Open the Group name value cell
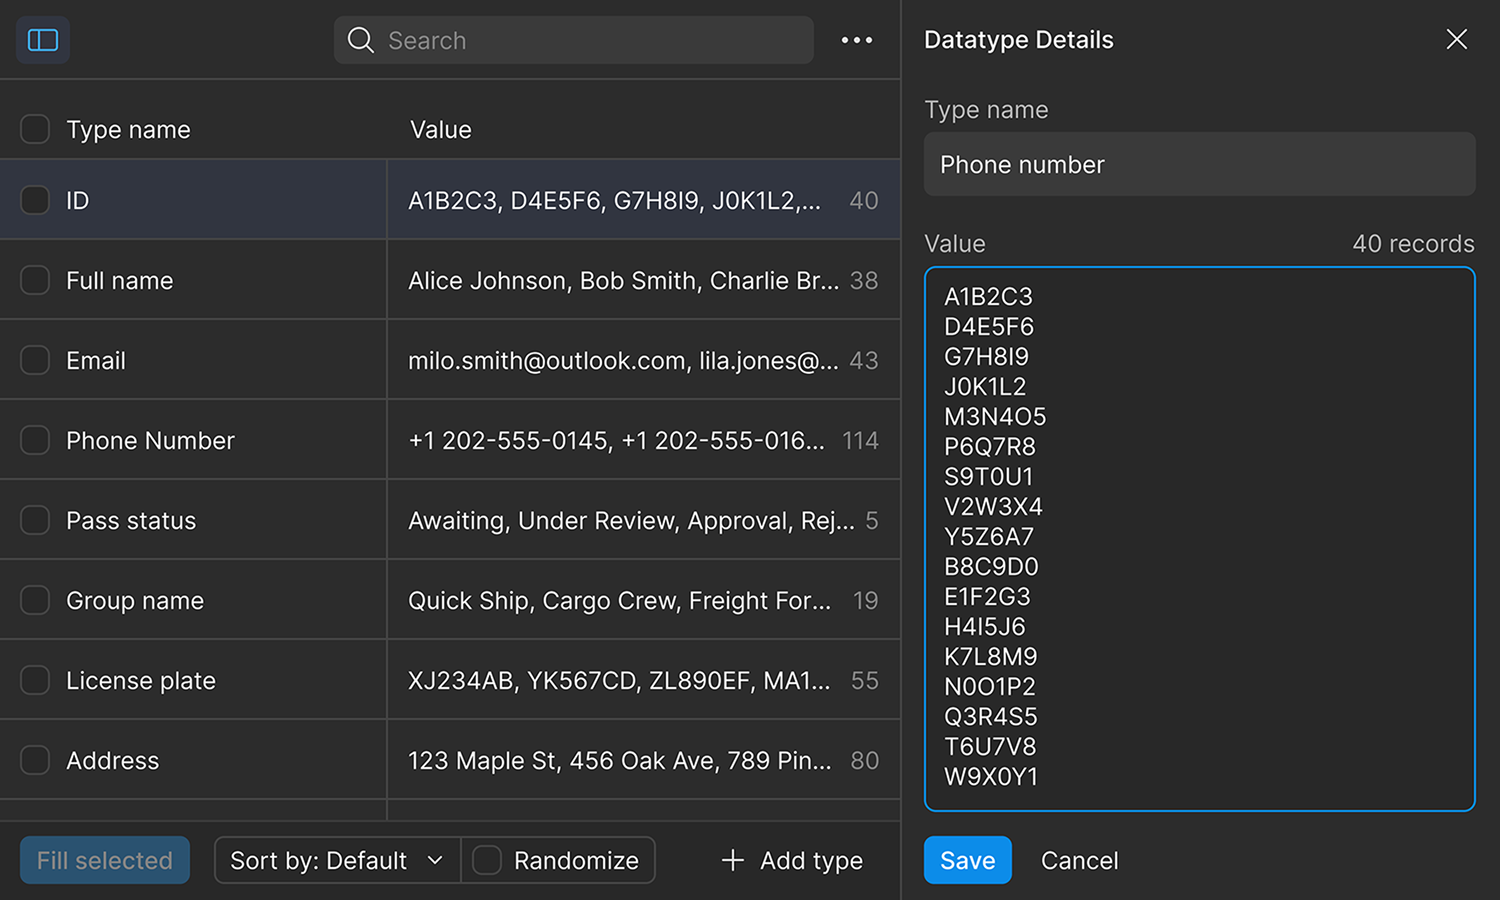The height and width of the screenshot is (900, 1500). coord(620,600)
